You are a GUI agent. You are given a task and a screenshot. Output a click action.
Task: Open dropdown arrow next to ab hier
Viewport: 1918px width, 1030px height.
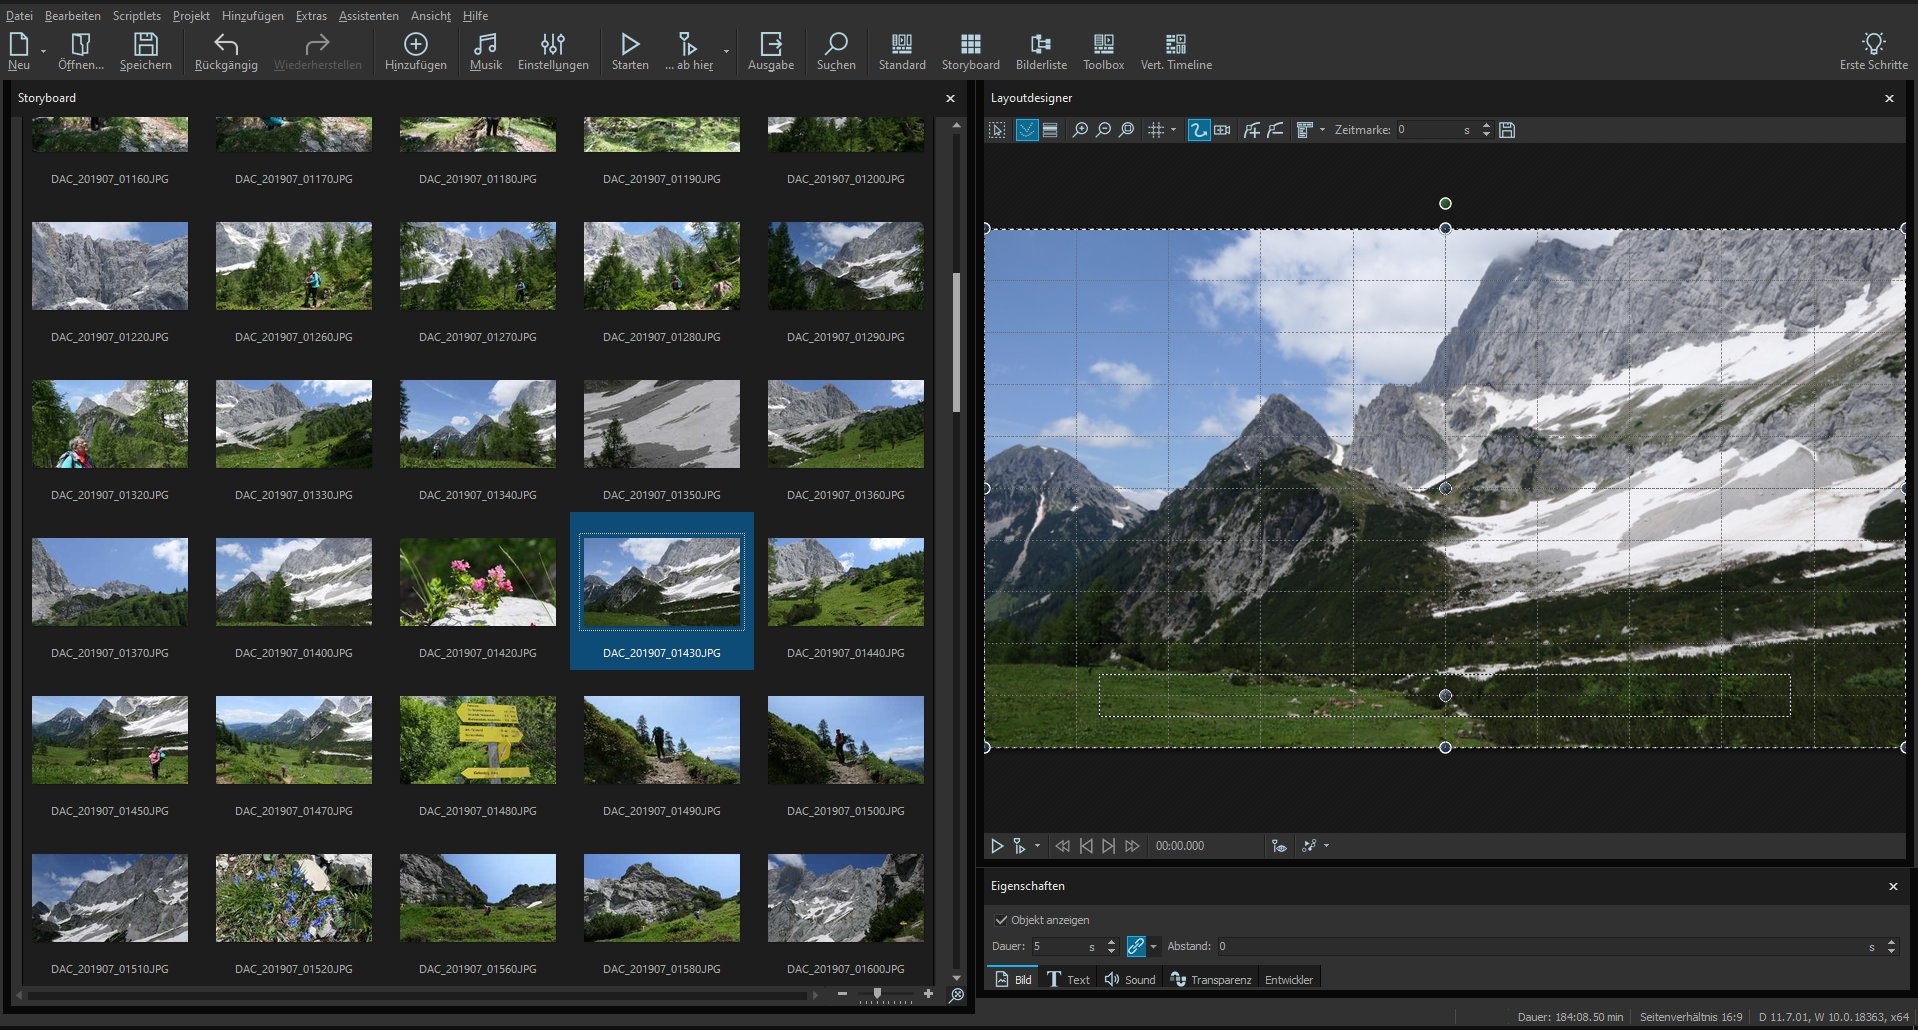[x=726, y=51]
